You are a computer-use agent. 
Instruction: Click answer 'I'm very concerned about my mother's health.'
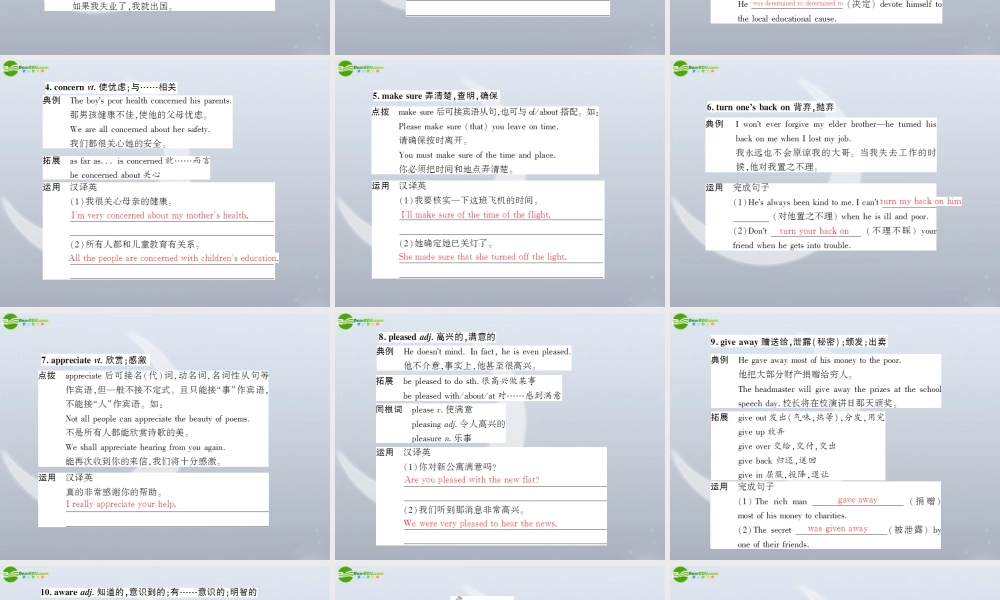coord(159,216)
